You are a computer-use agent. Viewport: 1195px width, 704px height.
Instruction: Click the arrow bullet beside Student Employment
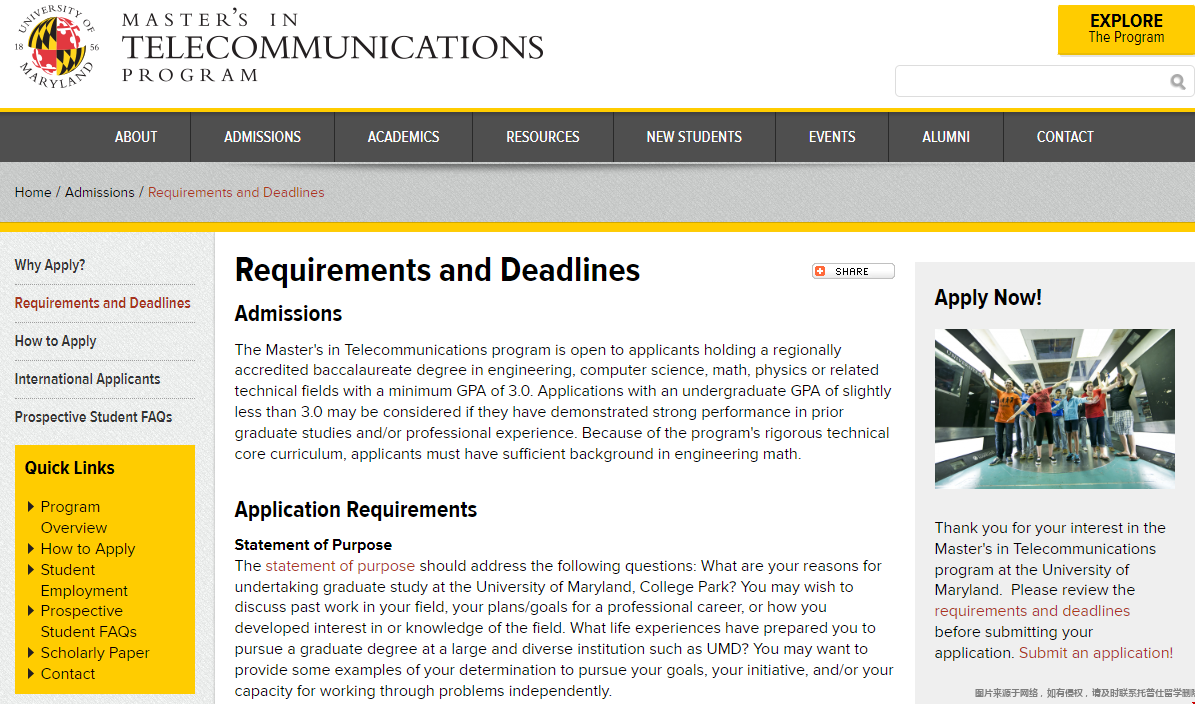click(30, 570)
